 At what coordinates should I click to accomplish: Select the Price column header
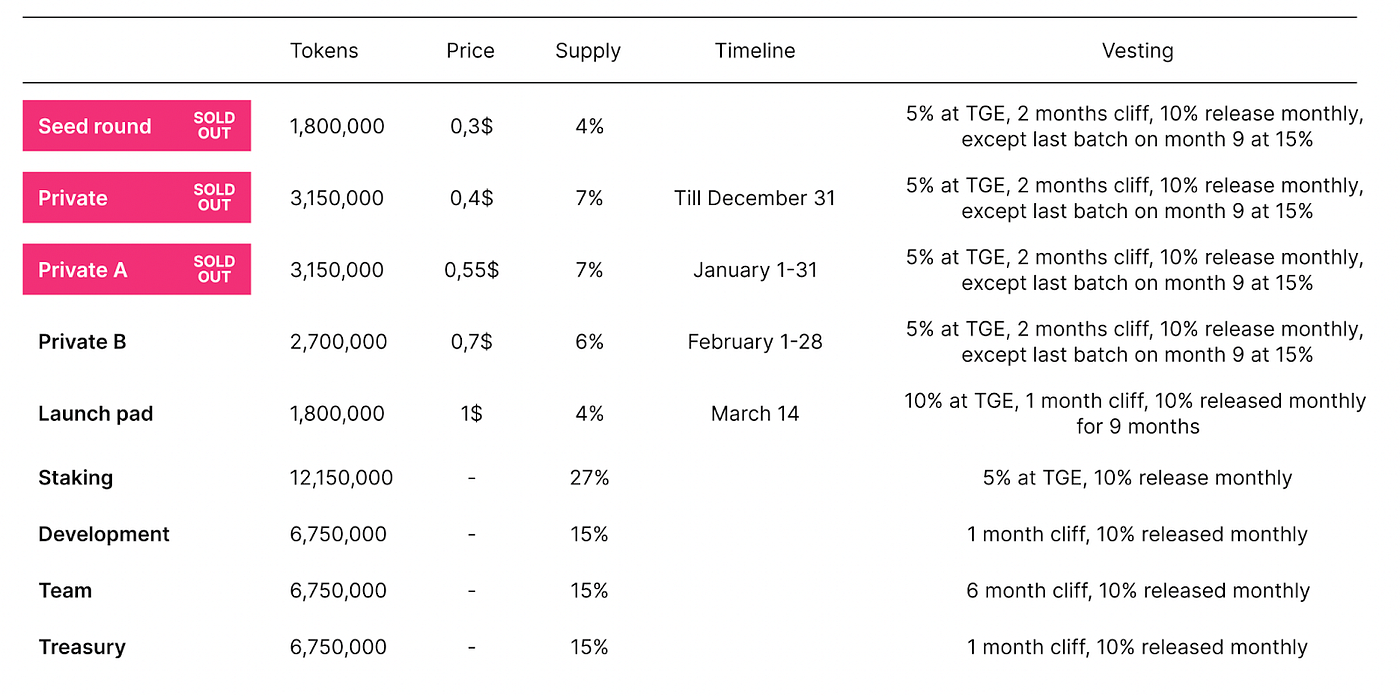[470, 51]
